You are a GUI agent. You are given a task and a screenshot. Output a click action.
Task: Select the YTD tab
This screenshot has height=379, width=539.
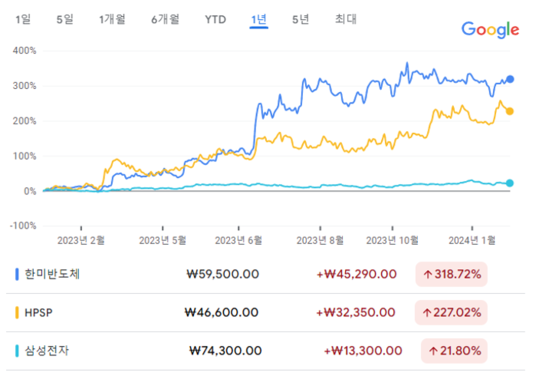click(216, 20)
